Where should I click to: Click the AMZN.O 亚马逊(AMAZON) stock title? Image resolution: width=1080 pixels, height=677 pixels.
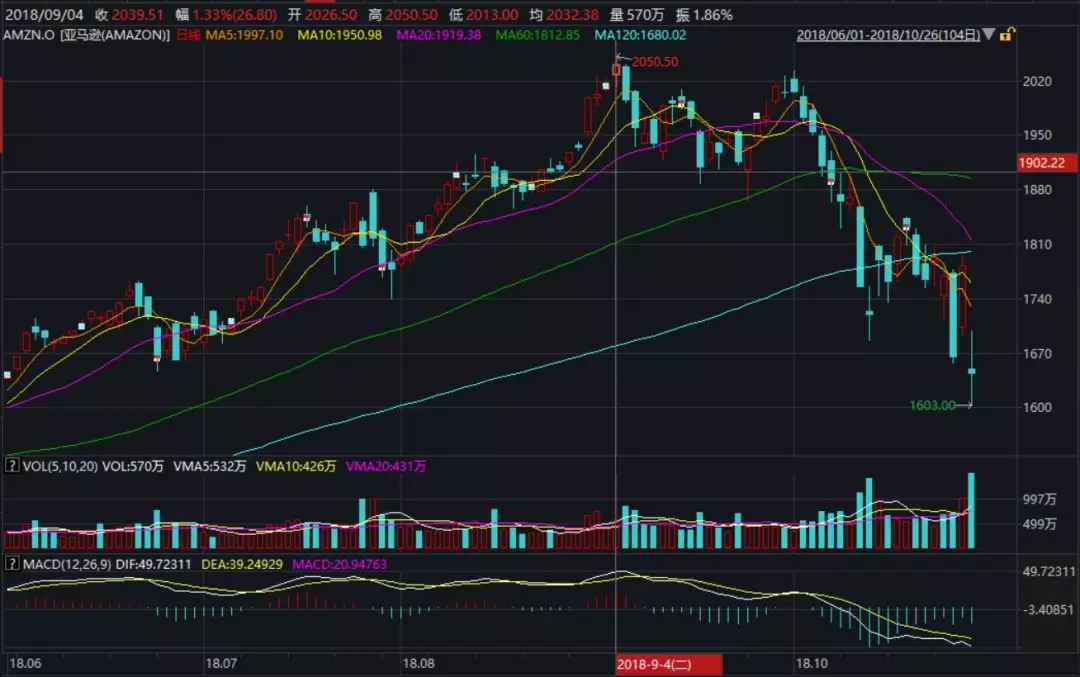87,34
